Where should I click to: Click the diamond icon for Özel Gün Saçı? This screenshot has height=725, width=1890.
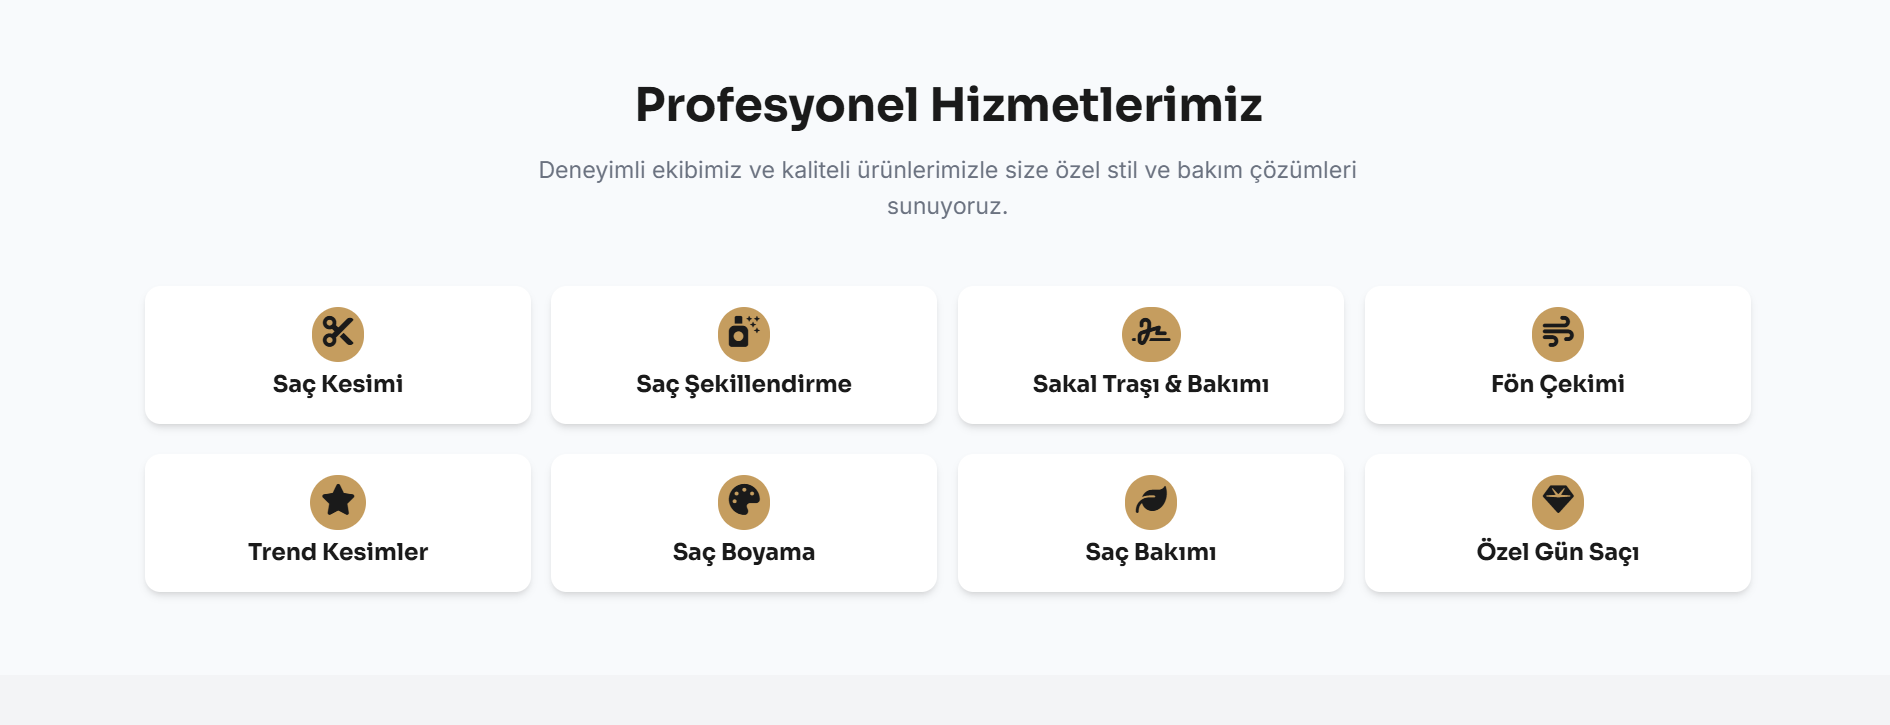click(1557, 502)
